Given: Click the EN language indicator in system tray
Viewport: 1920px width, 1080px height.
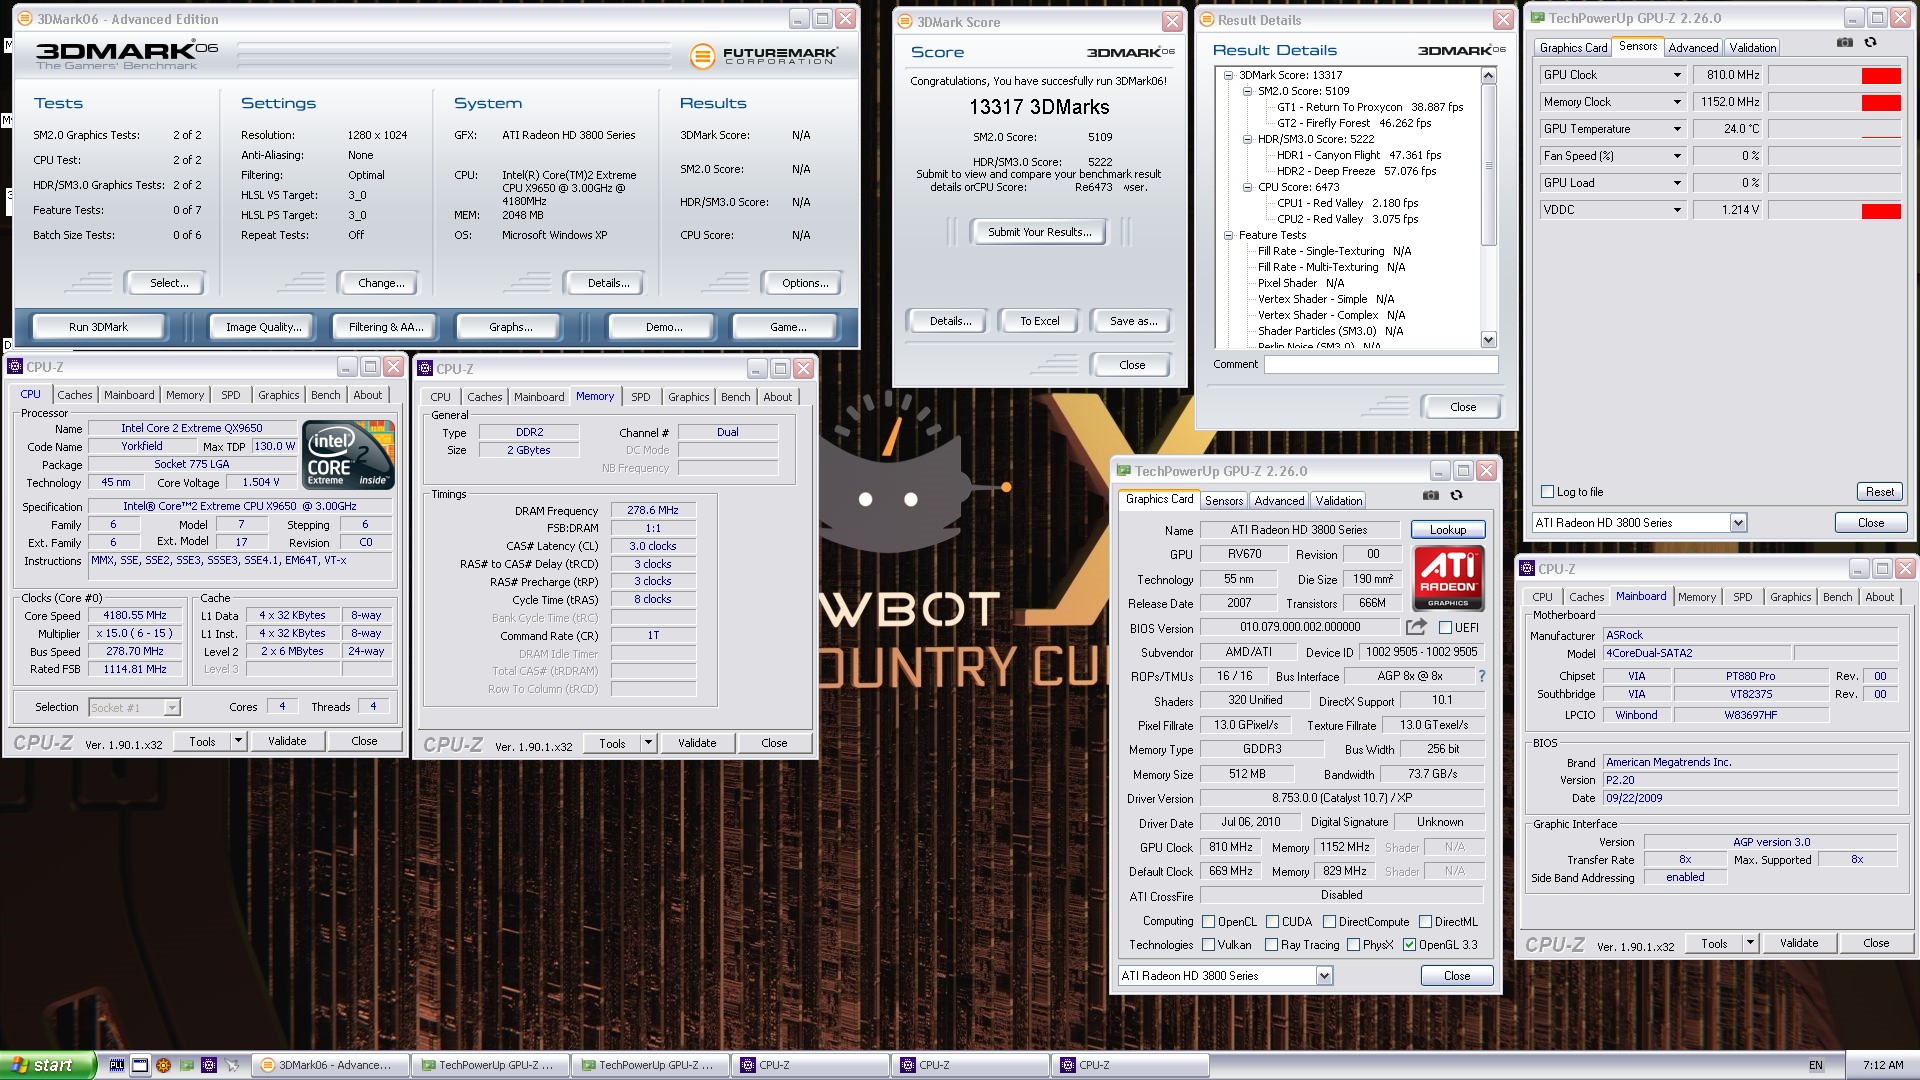Looking at the screenshot, I should pos(1816,1065).
